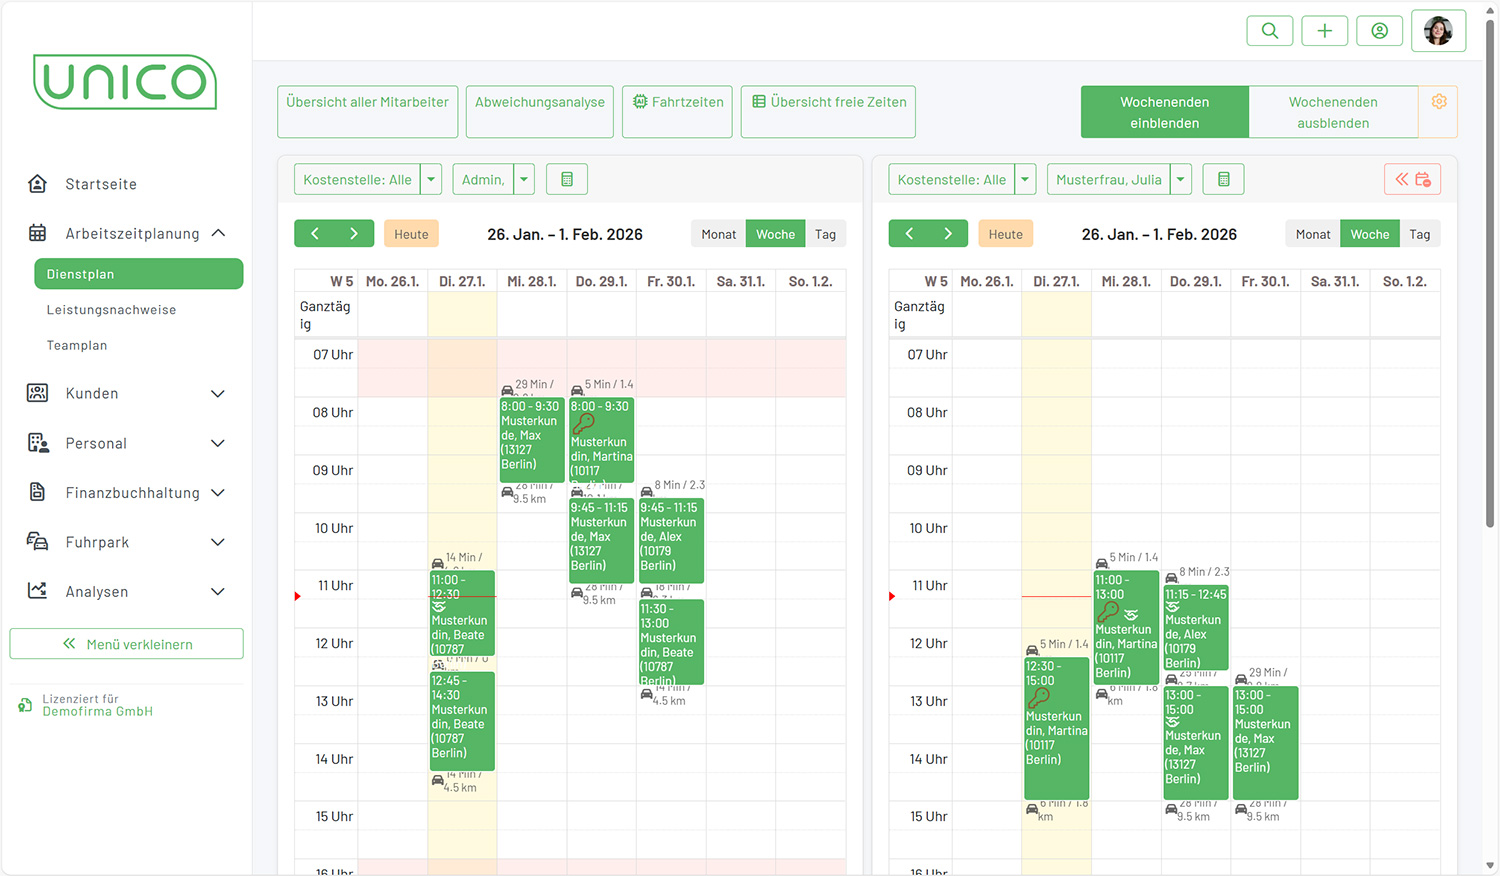The image size is (1500, 876).
Task: Open the user account circle icon
Action: coord(1379,31)
